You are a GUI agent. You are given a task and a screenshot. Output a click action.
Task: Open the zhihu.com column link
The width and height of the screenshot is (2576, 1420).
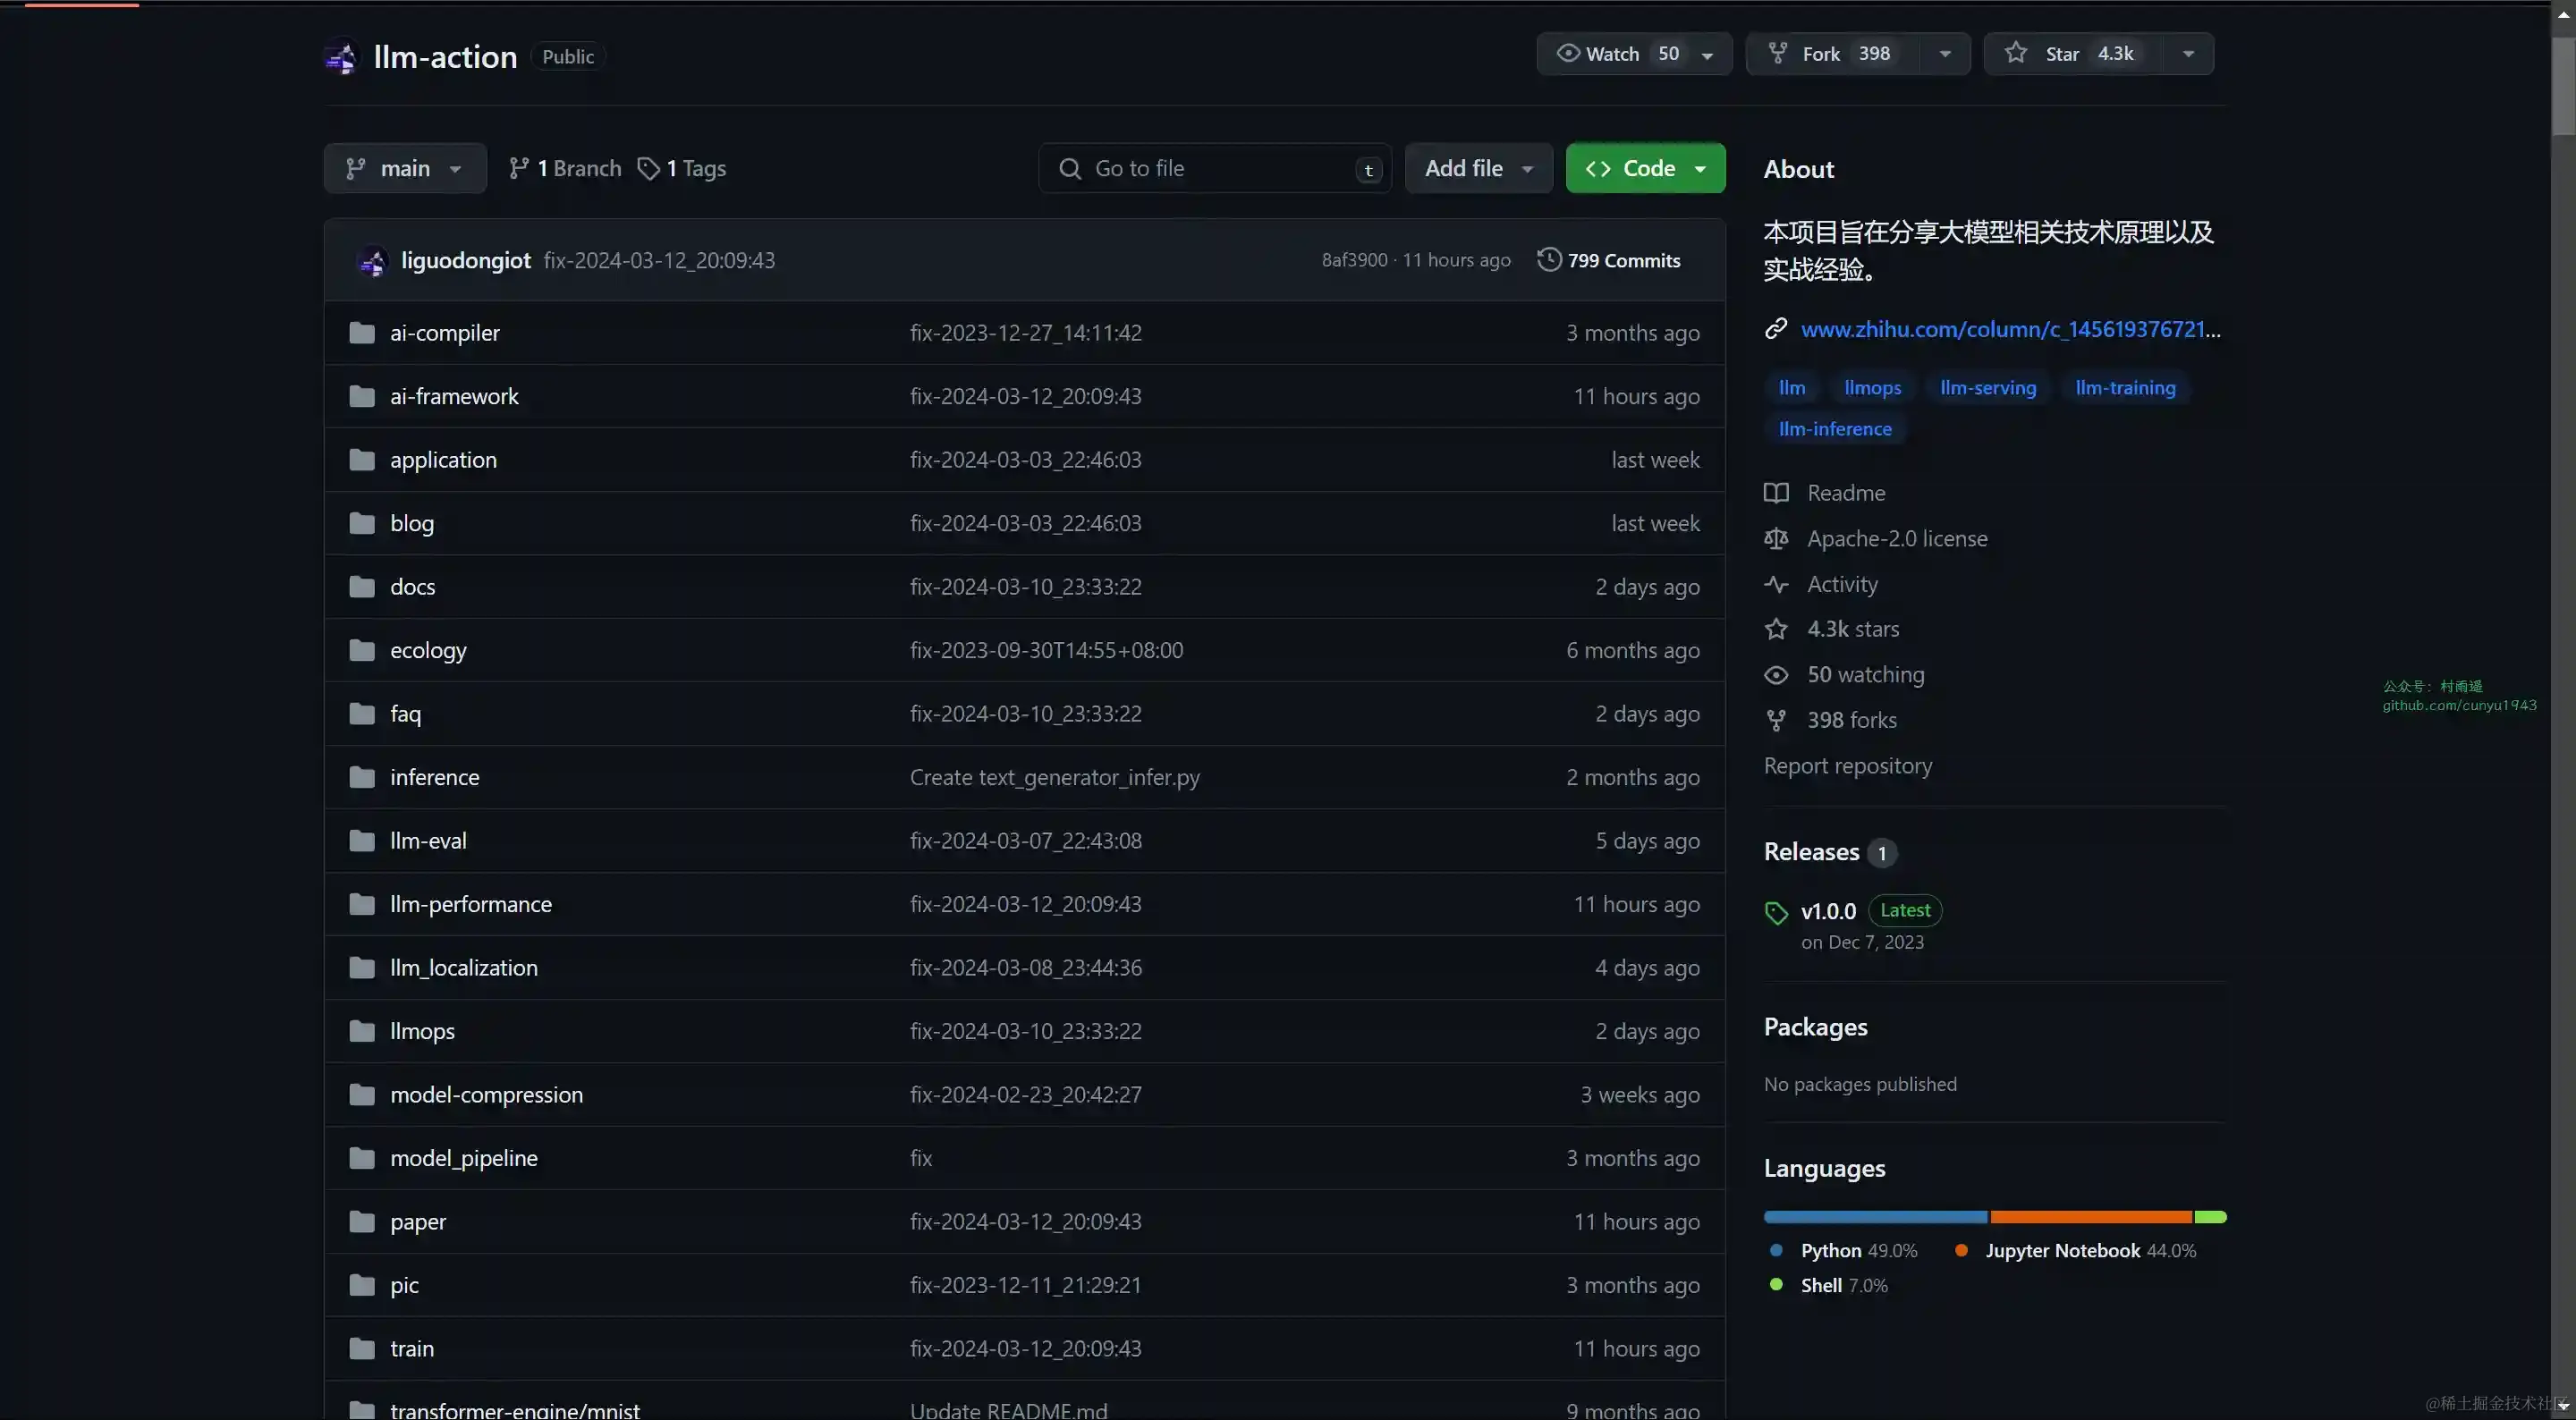(2010, 329)
